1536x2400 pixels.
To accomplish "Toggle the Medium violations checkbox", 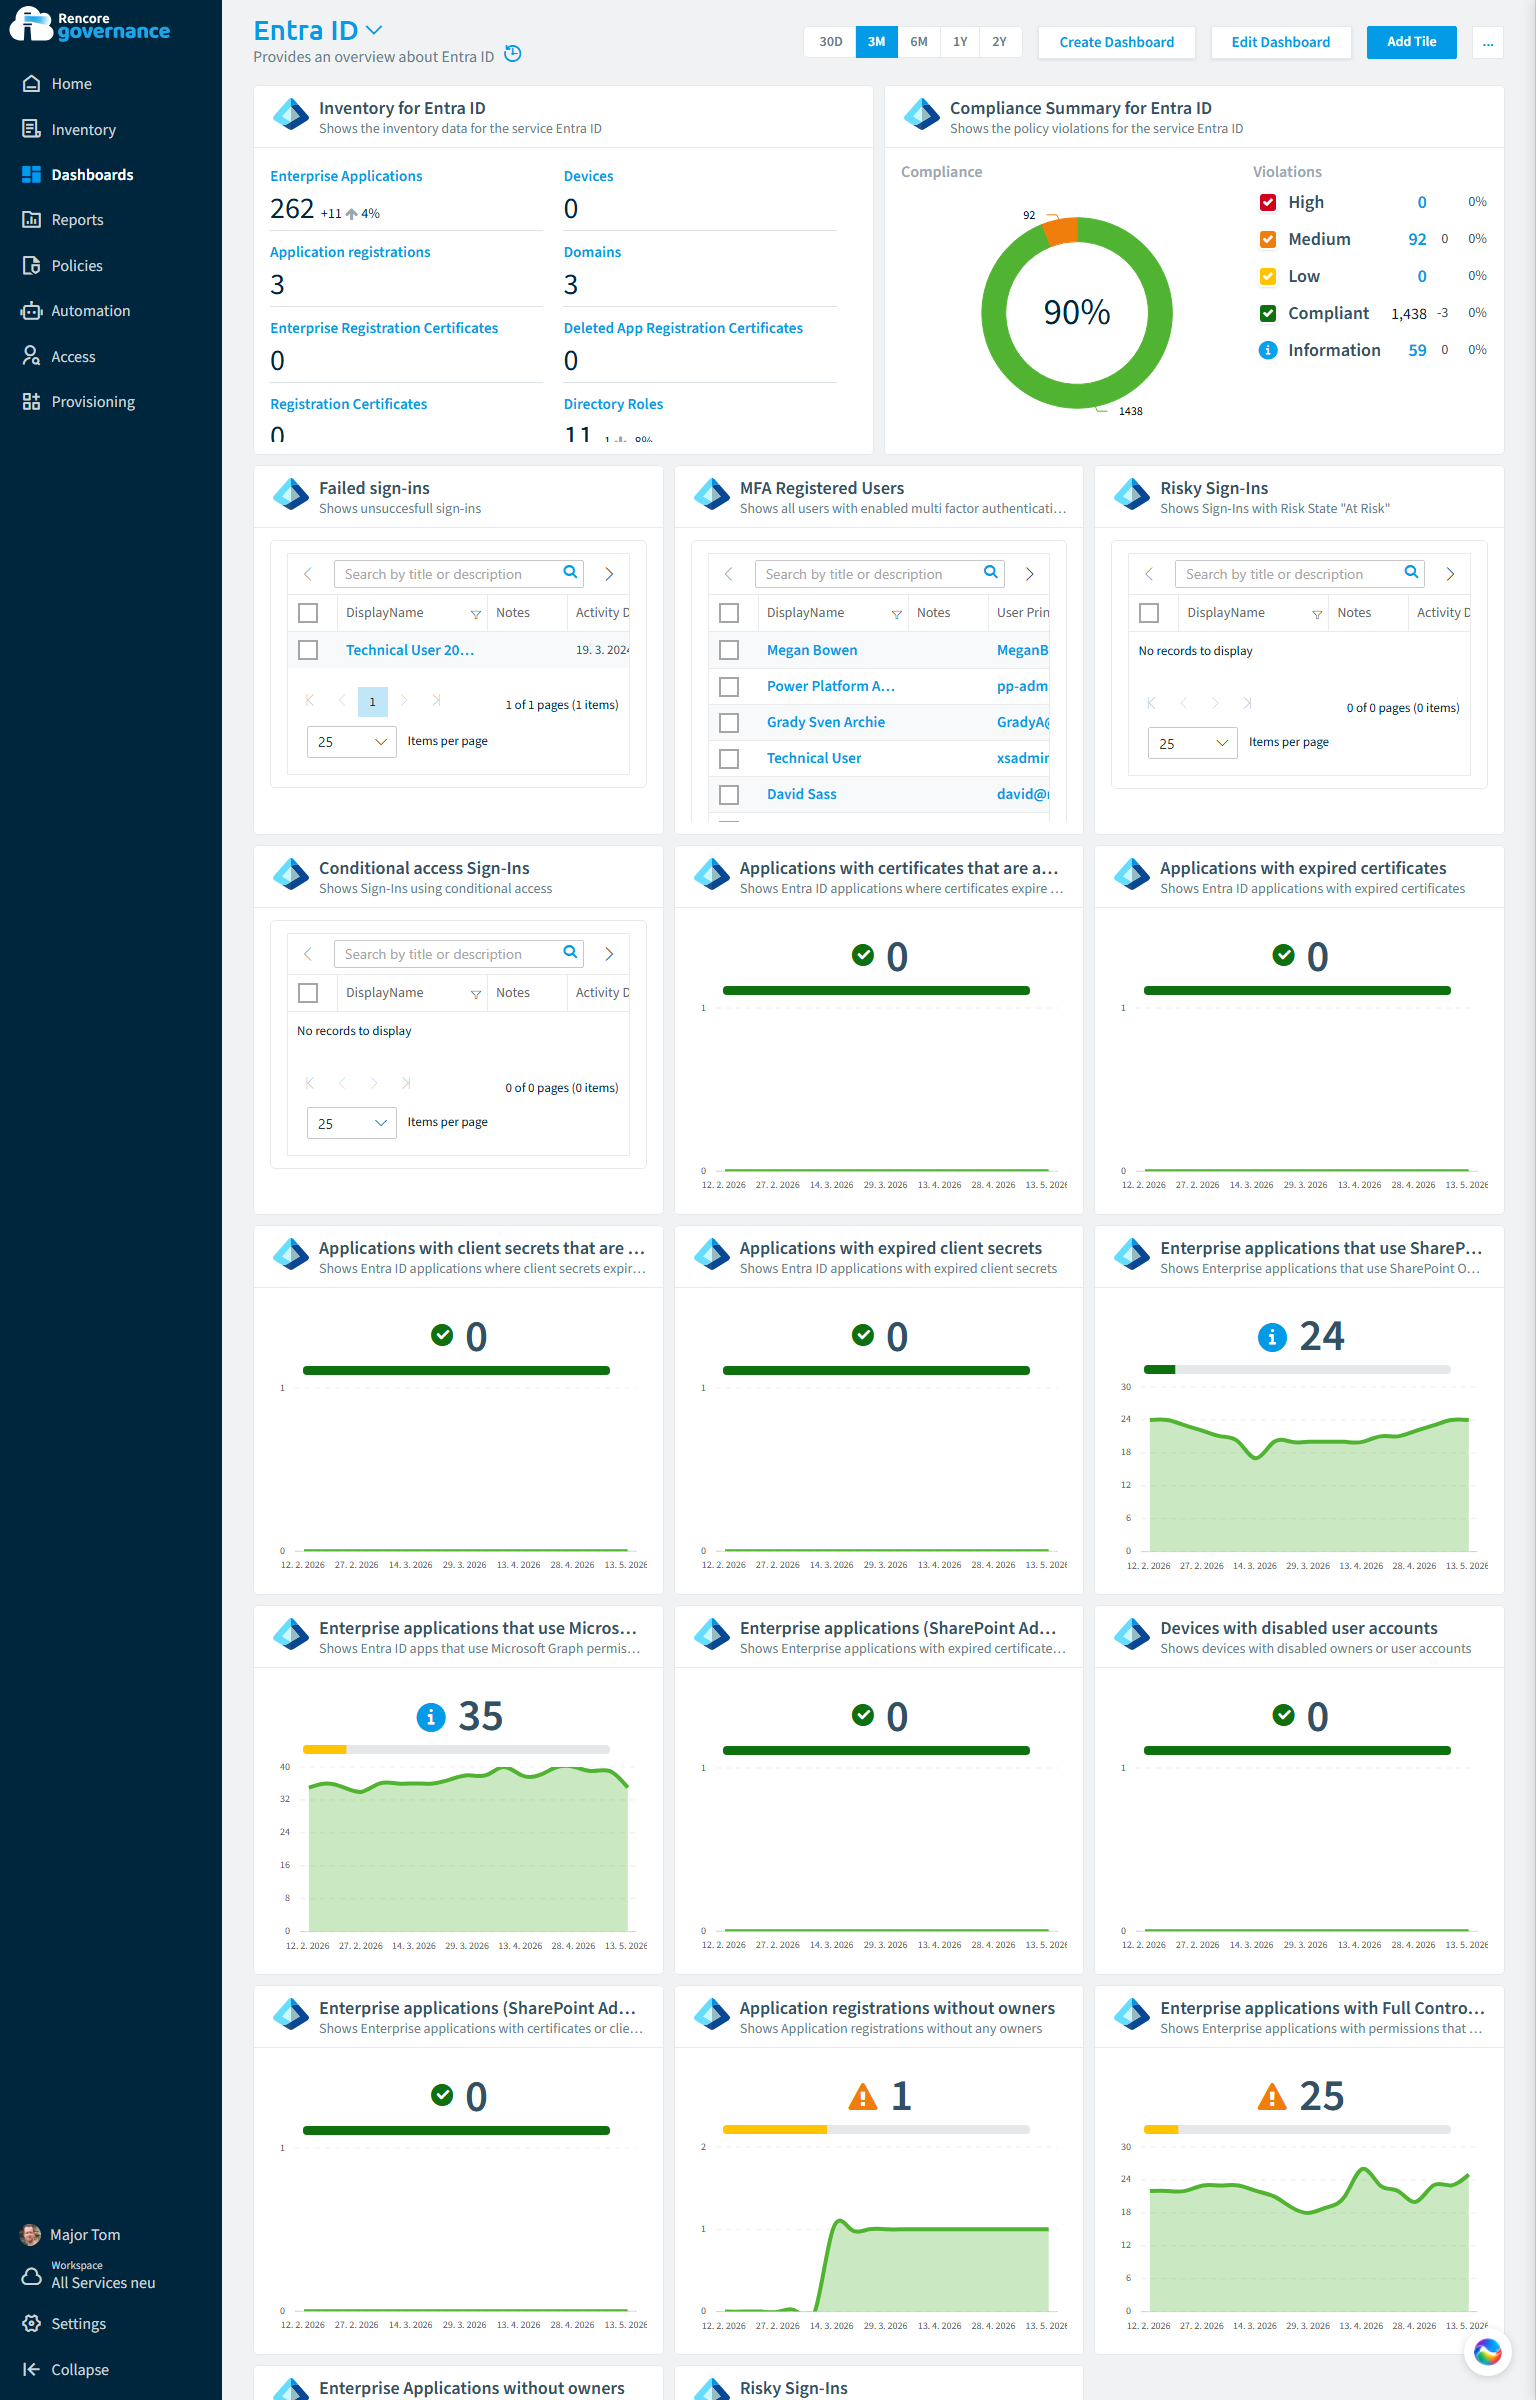I will click(1268, 240).
